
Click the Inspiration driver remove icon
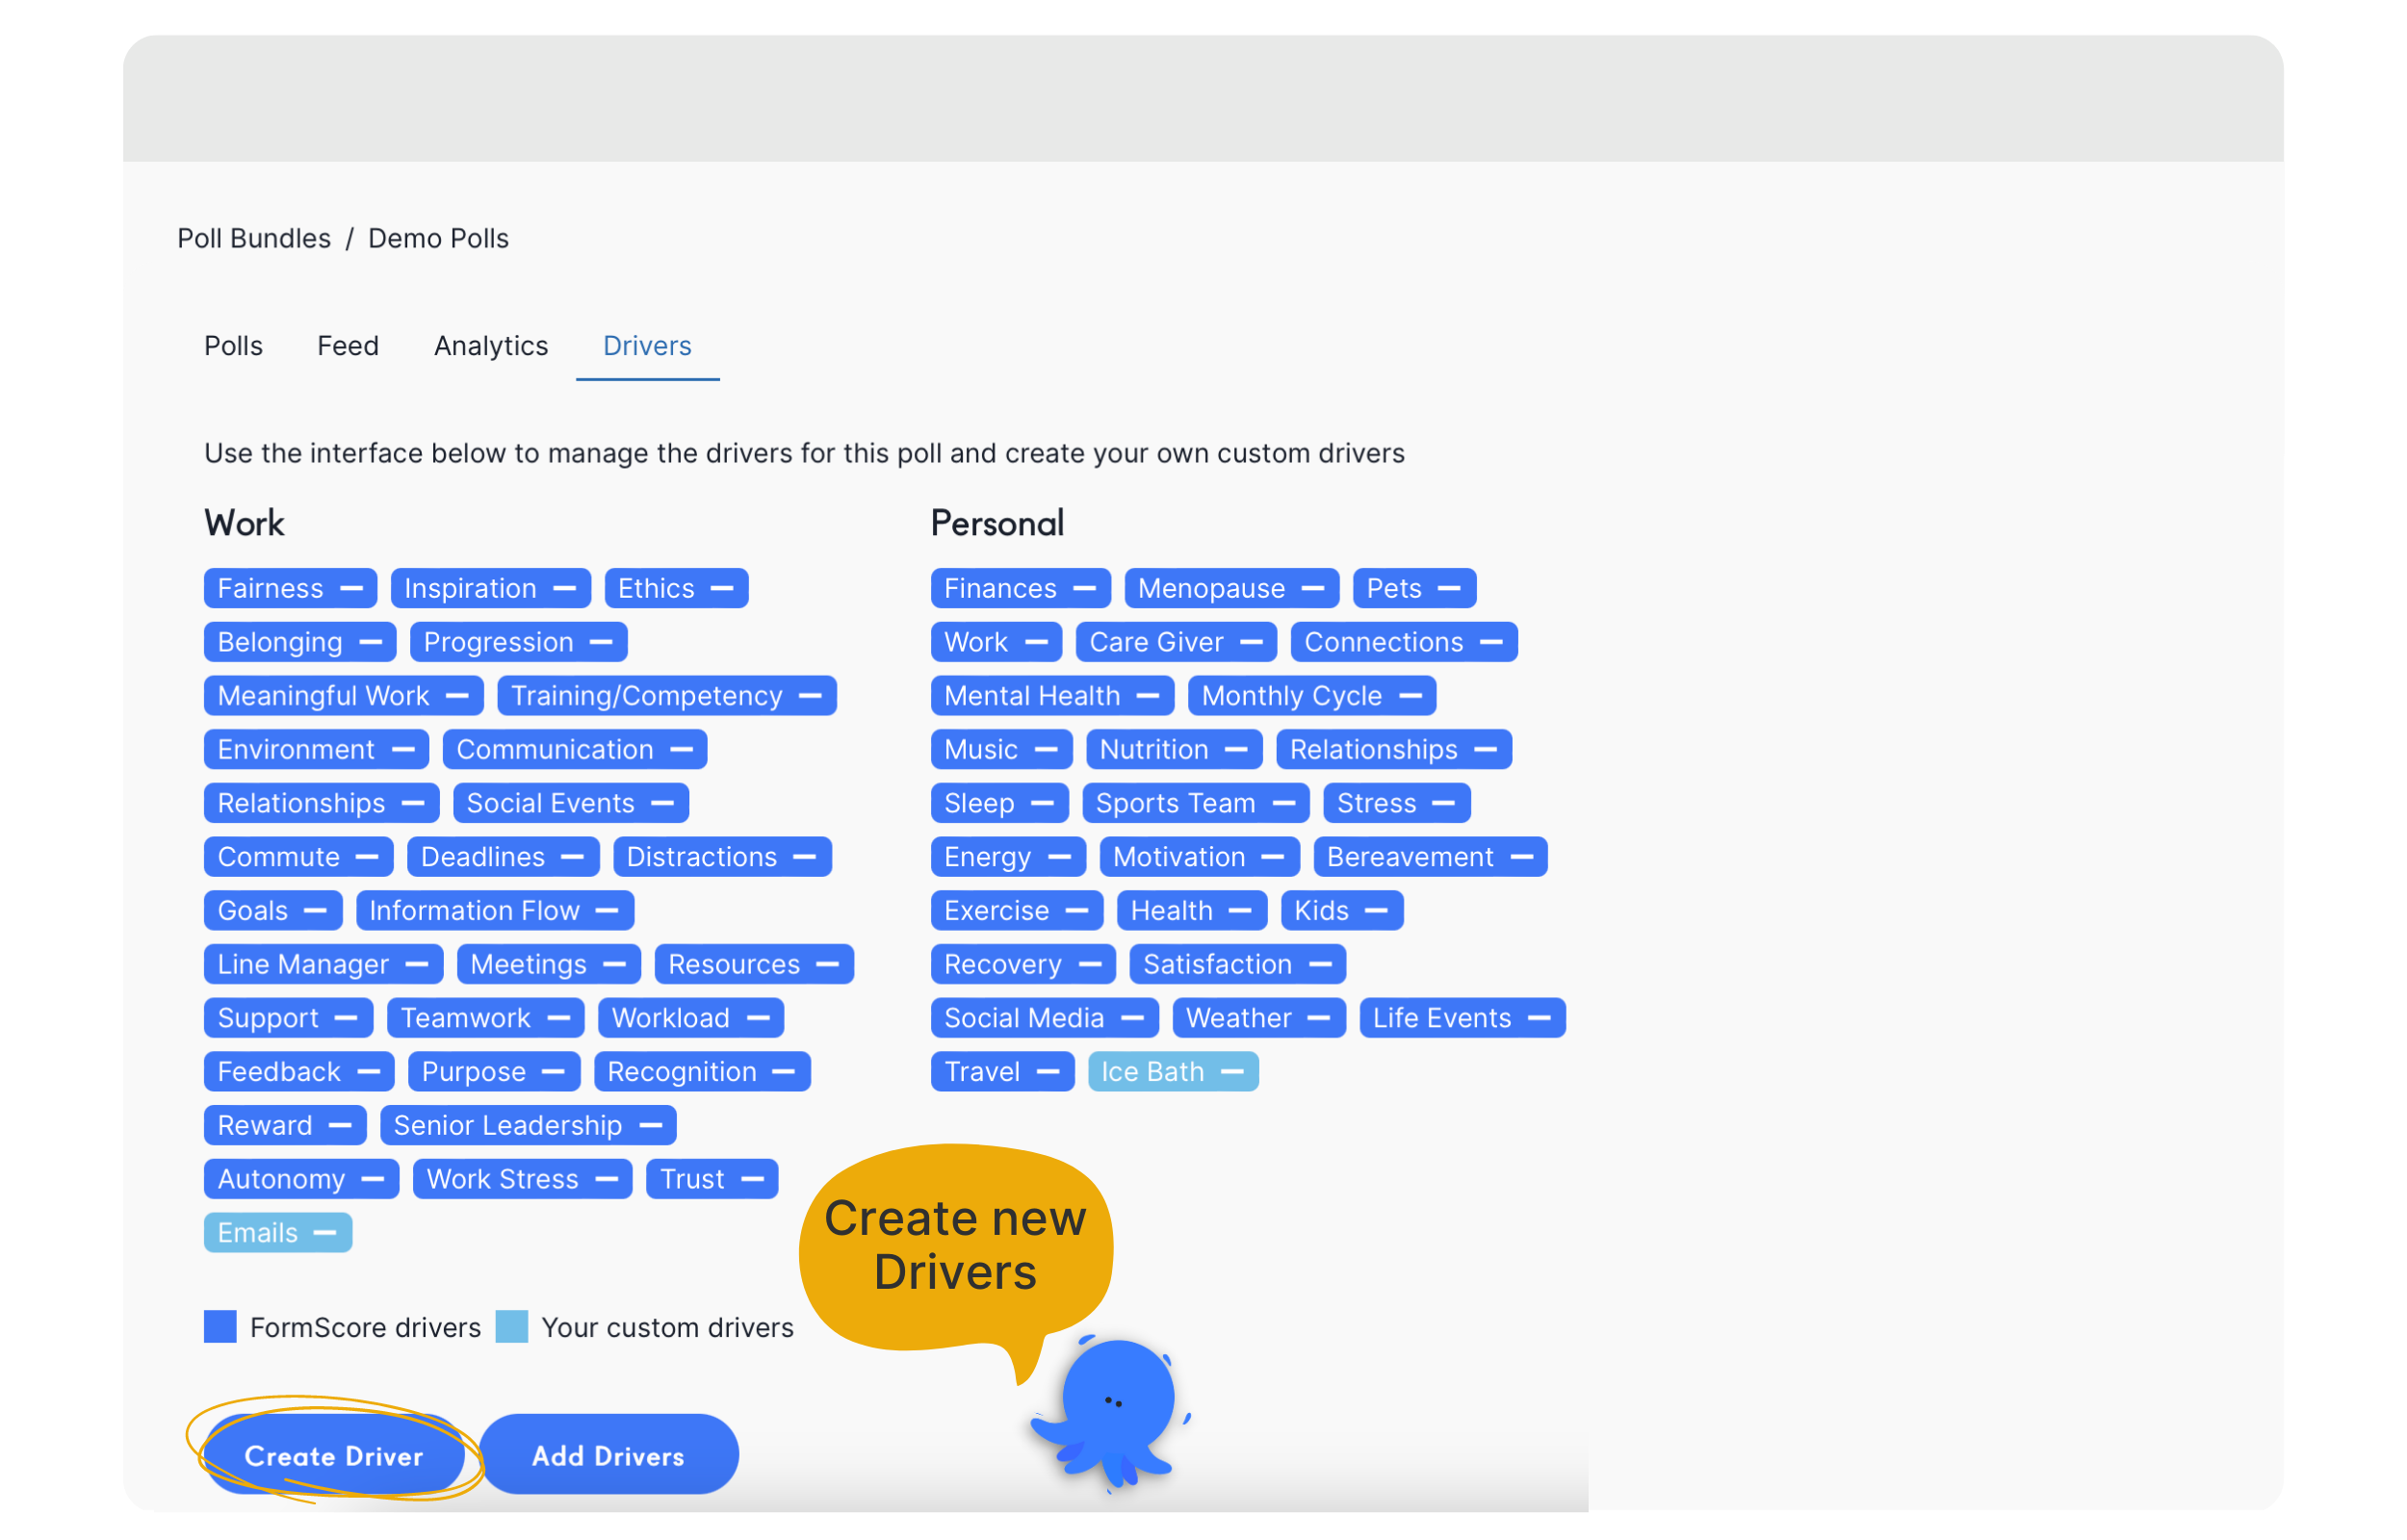pyautogui.click(x=563, y=587)
